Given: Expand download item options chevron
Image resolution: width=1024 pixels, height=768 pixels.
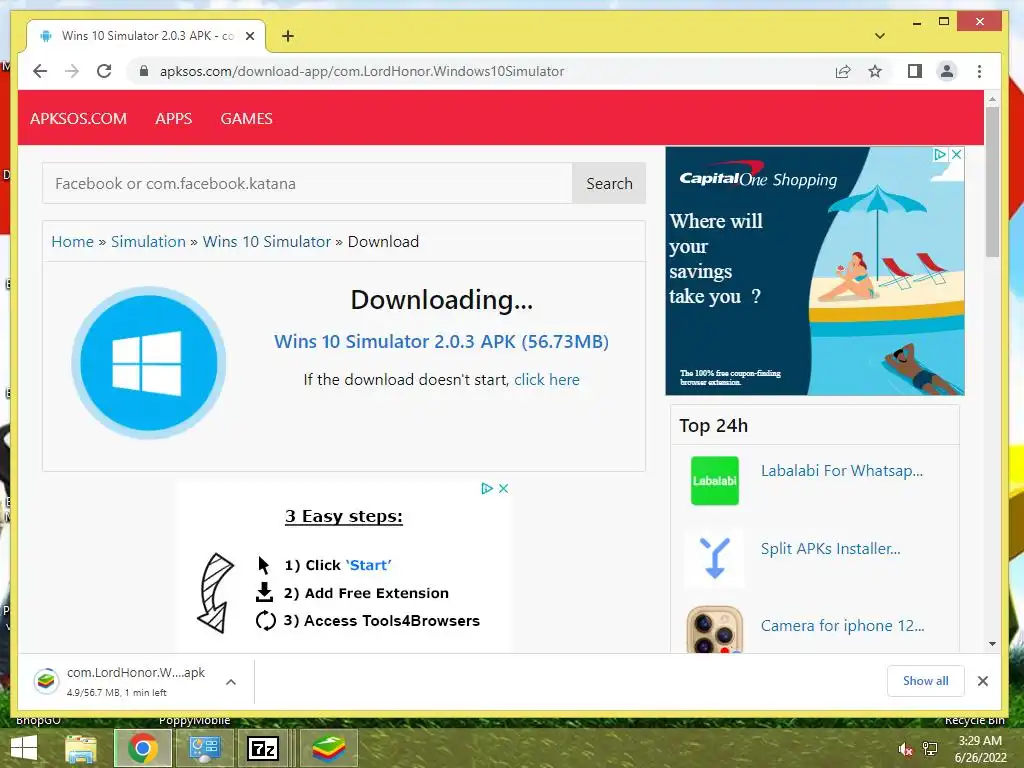Looking at the screenshot, I should (x=231, y=682).
